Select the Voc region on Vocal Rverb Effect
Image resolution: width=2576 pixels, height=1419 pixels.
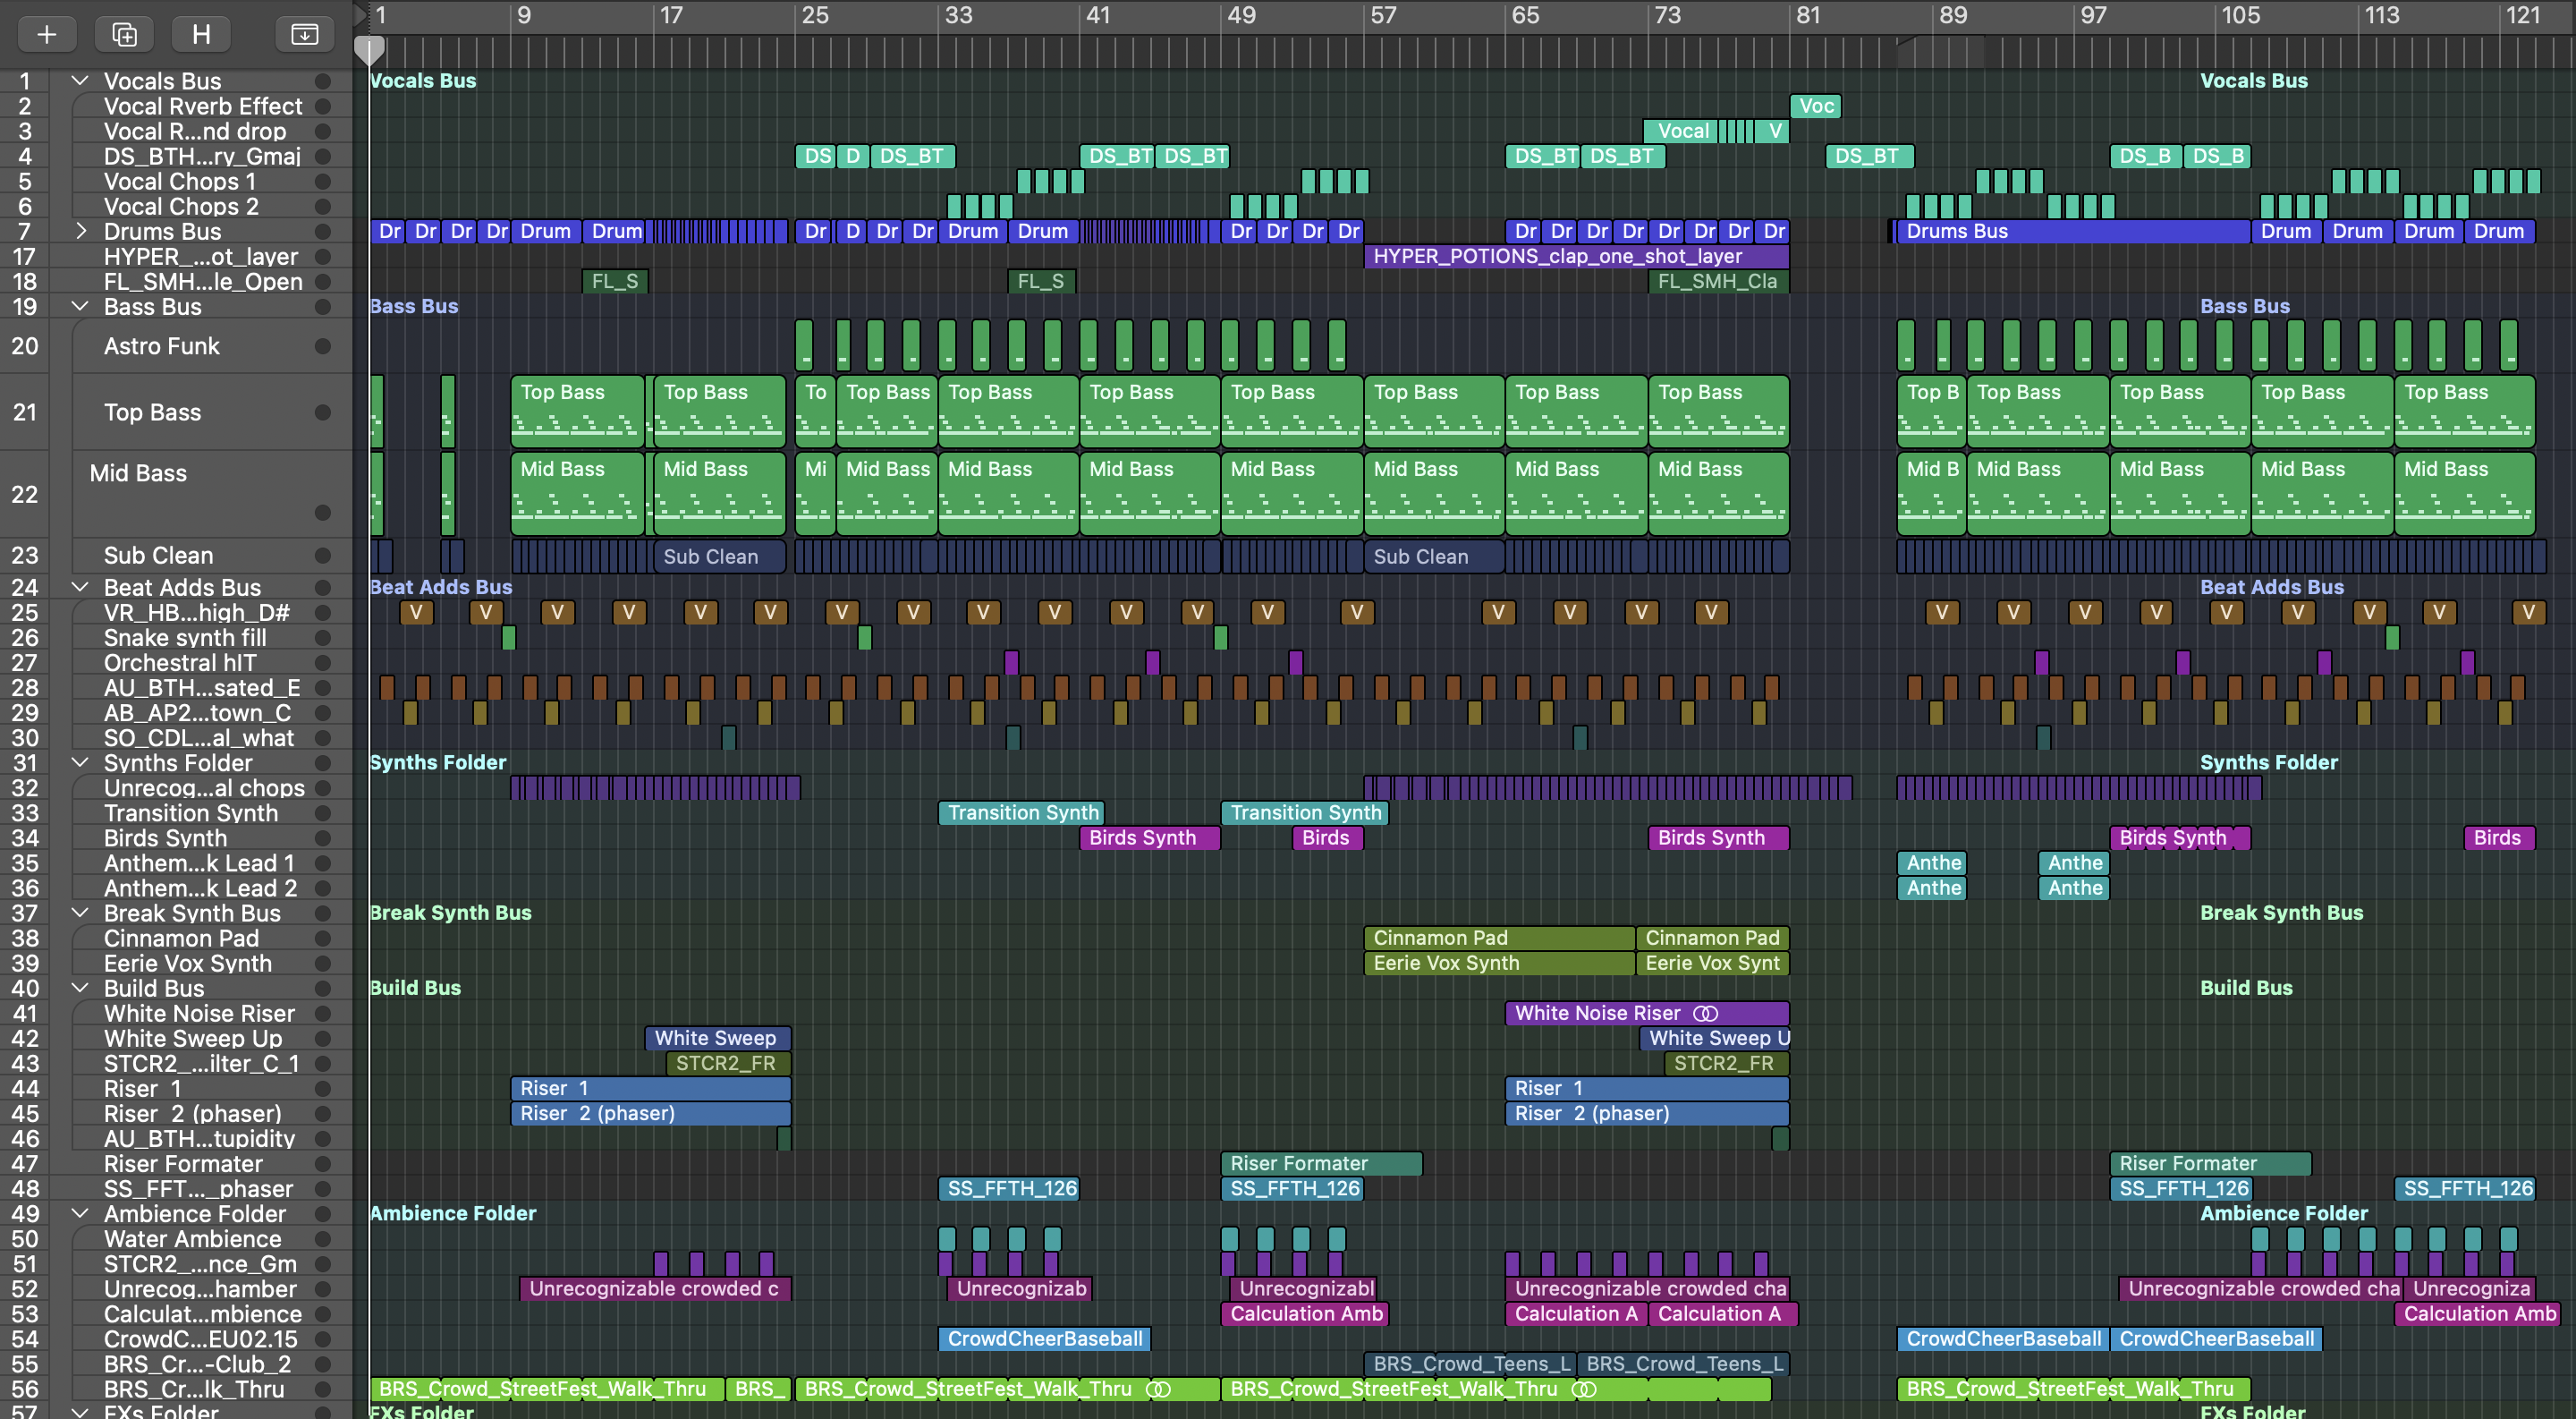click(x=1815, y=106)
